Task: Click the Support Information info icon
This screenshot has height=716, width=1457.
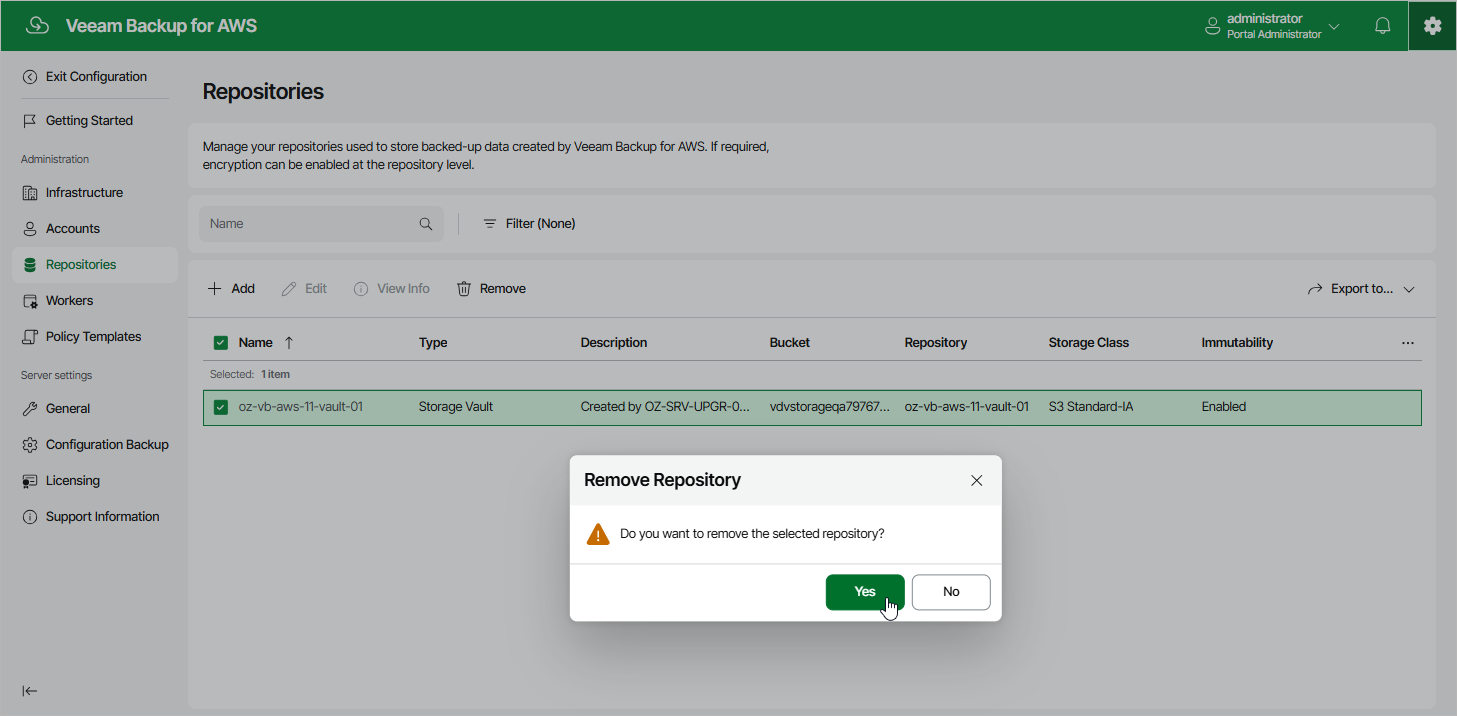Action: (x=30, y=517)
